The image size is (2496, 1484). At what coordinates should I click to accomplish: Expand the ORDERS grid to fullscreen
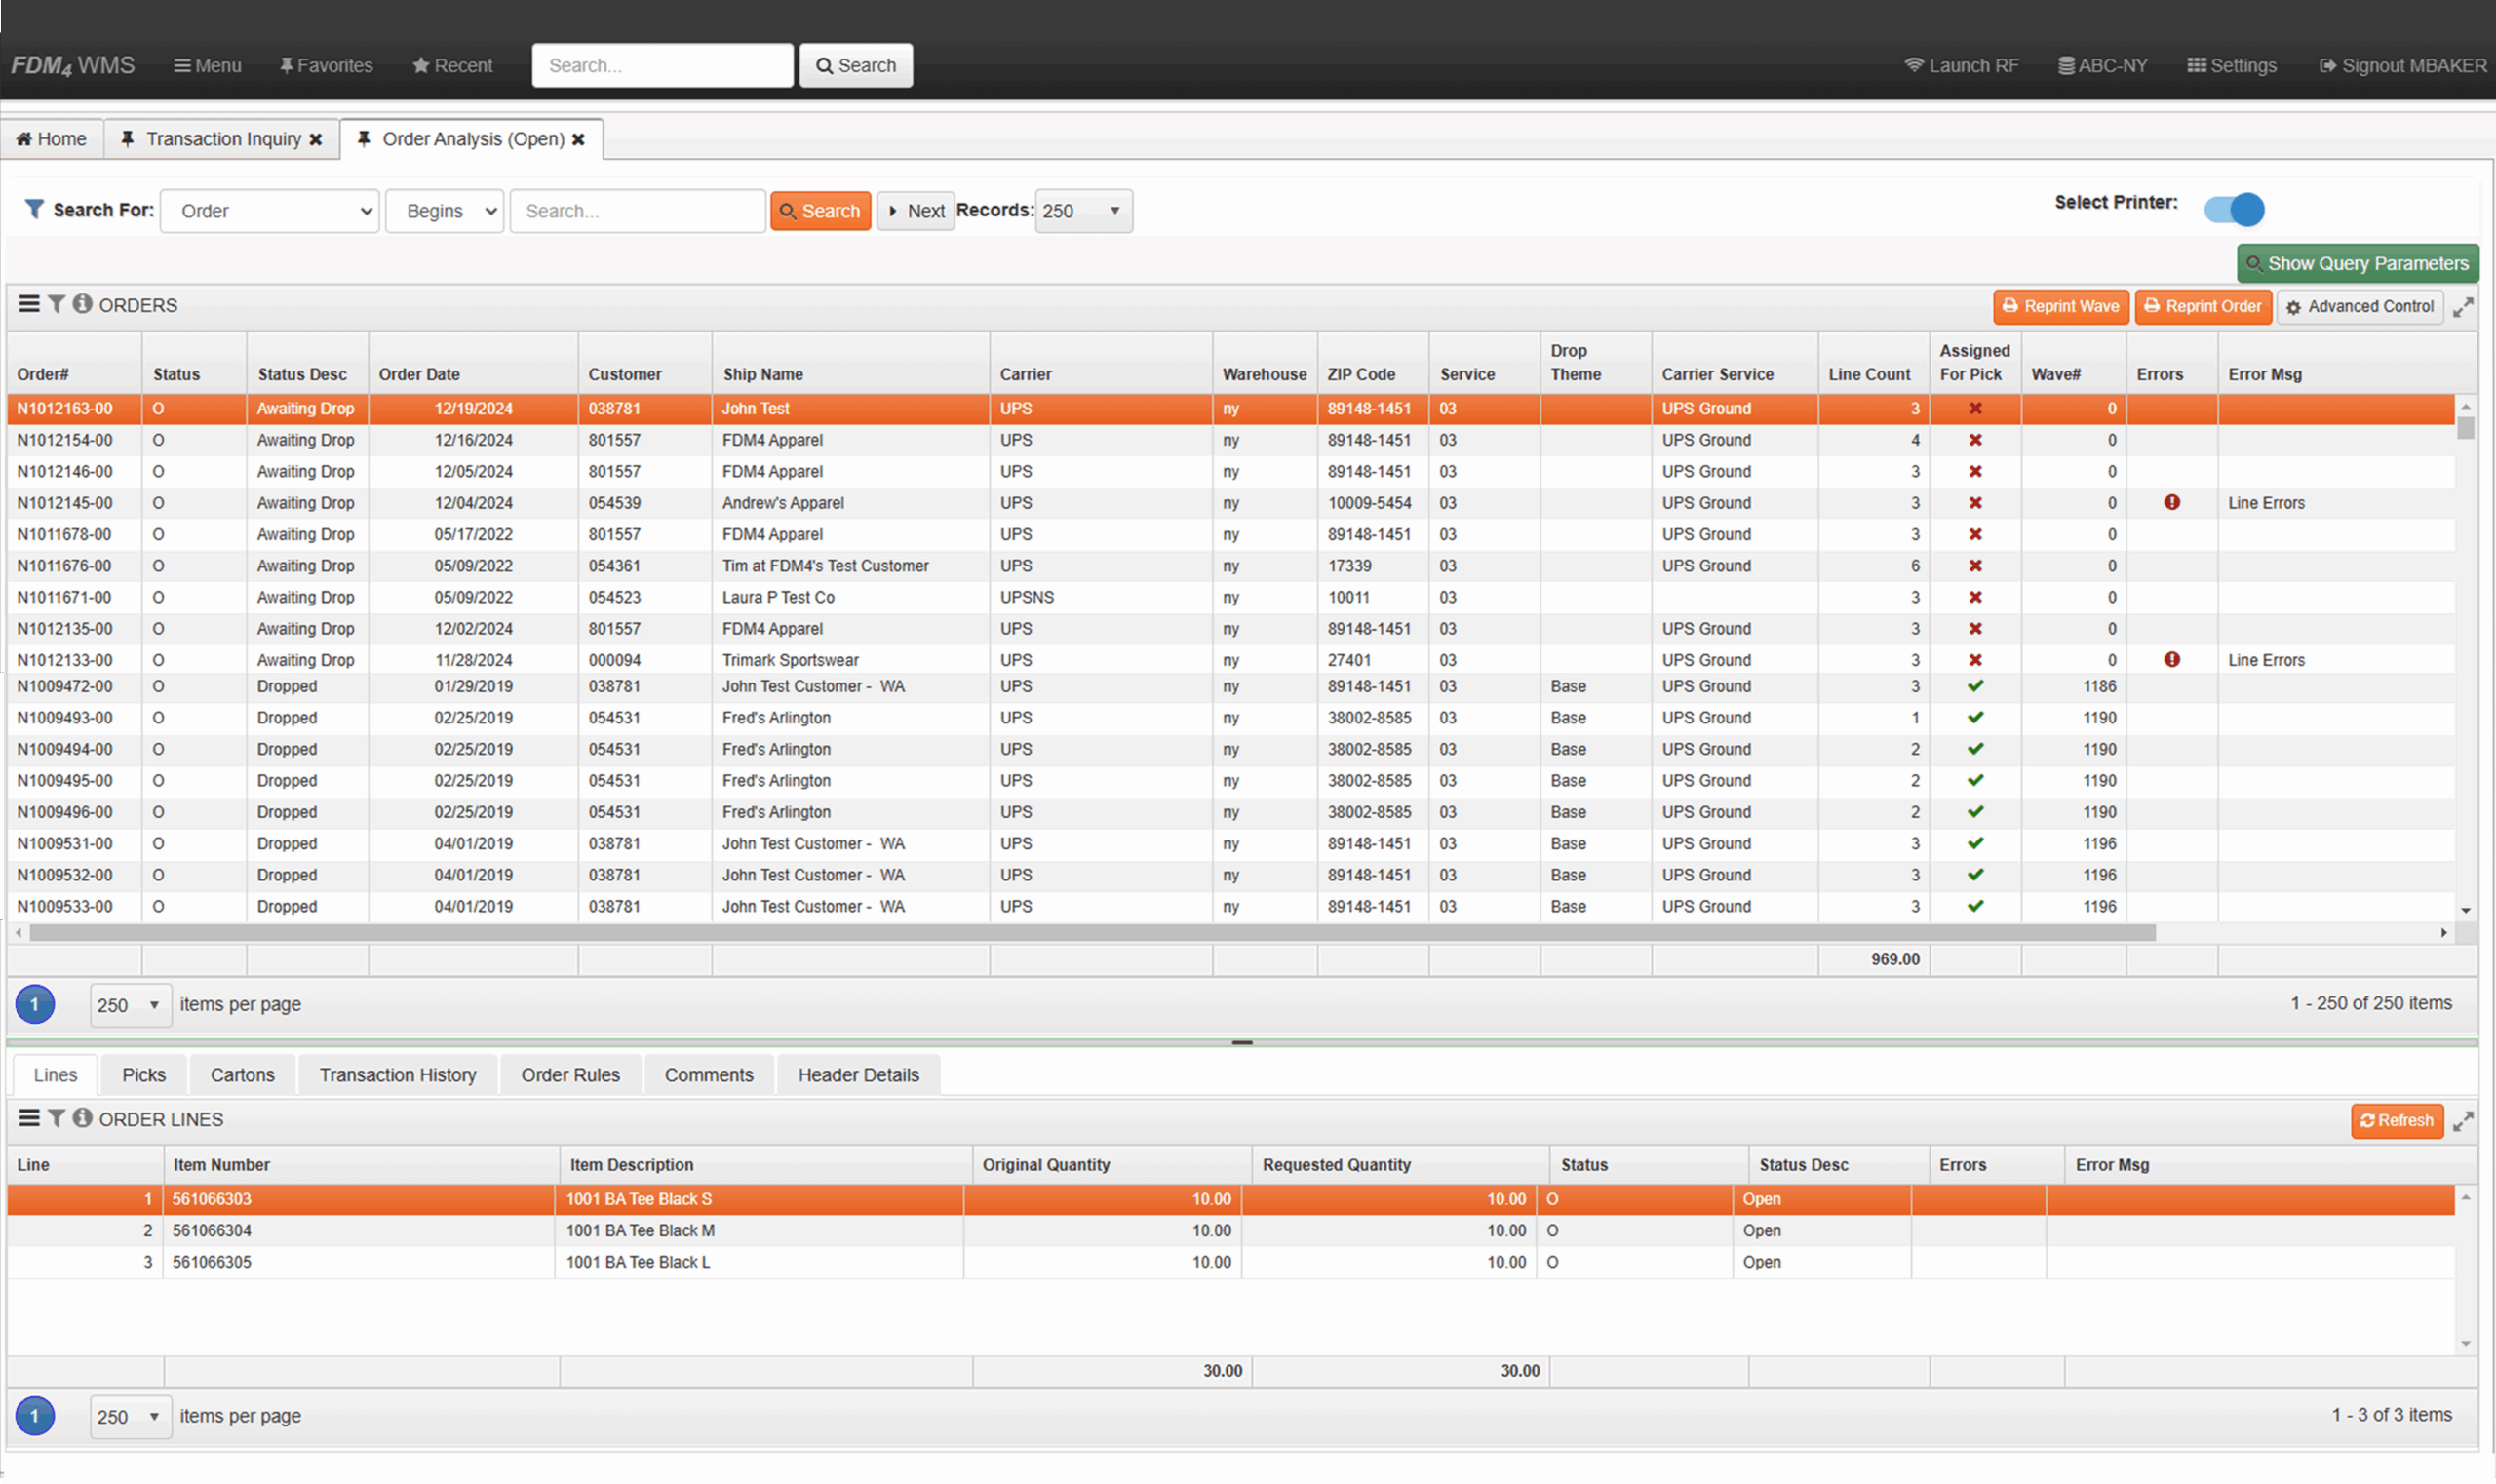pyautogui.click(x=2463, y=307)
